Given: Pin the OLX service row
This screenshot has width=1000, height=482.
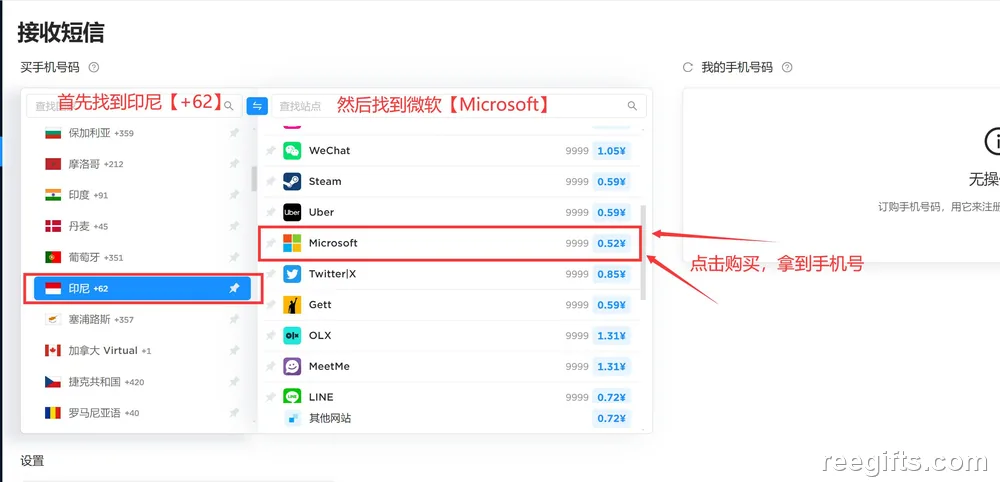Looking at the screenshot, I should [270, 335].
